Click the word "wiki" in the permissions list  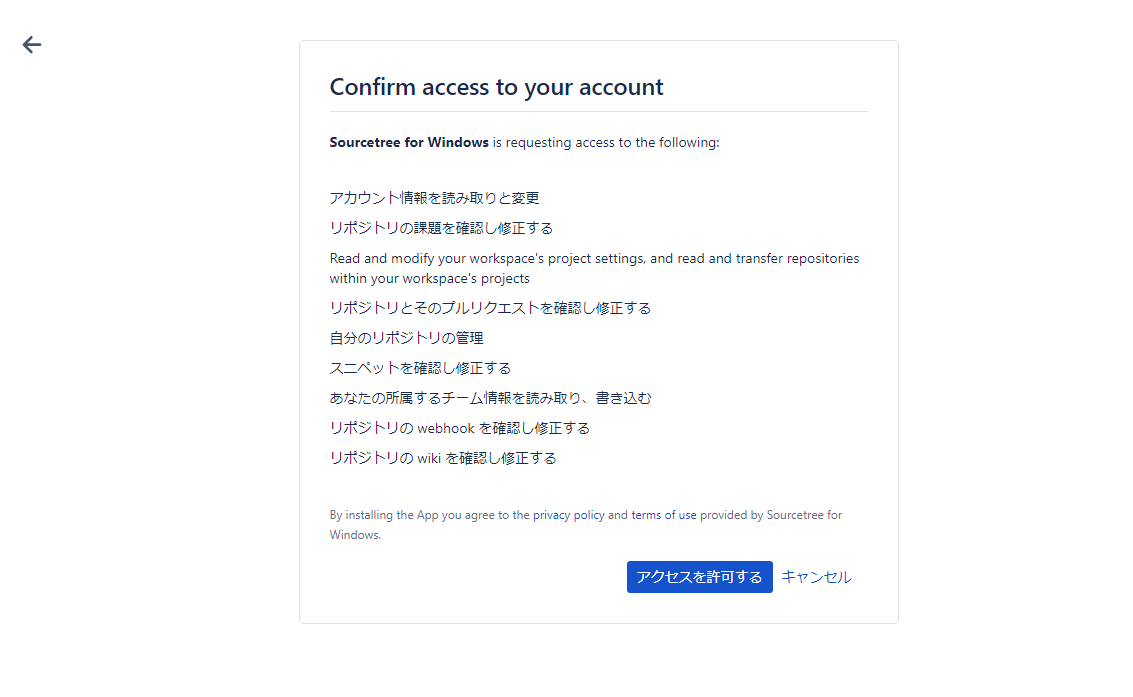pyautogui.click(x=429, y=458)
